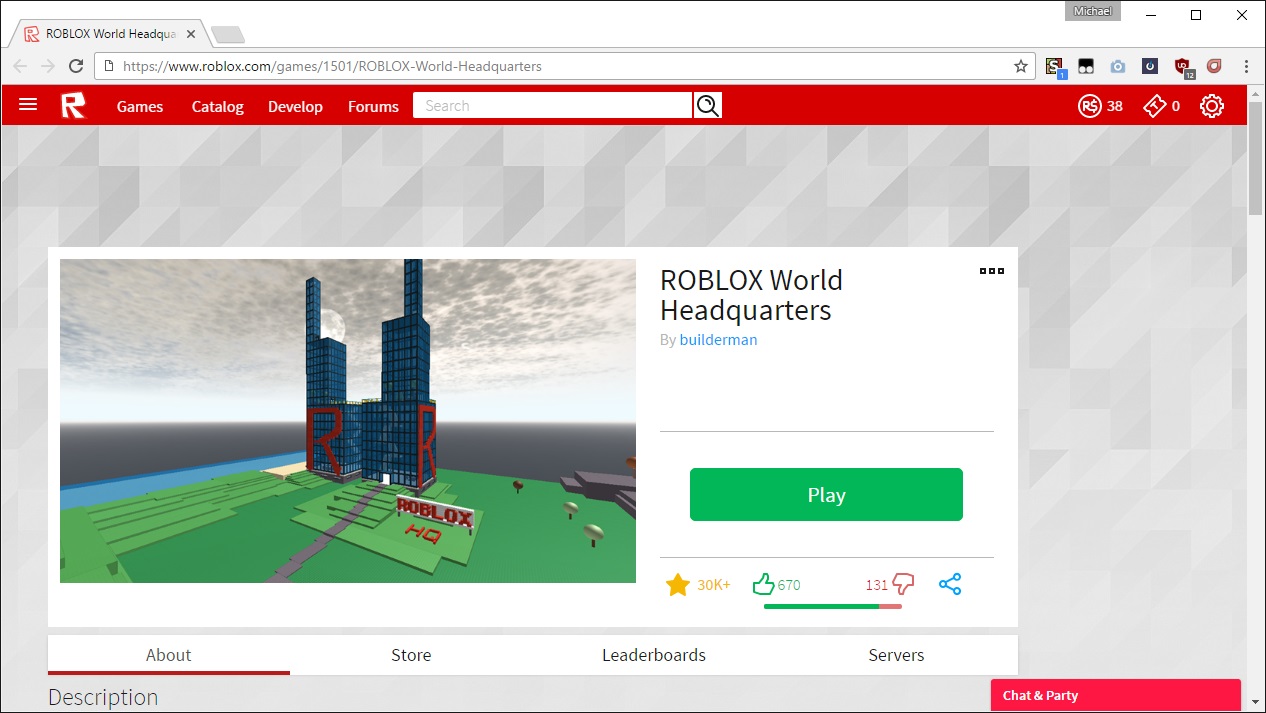Open the Robux balance icon

coord(1089,105)
